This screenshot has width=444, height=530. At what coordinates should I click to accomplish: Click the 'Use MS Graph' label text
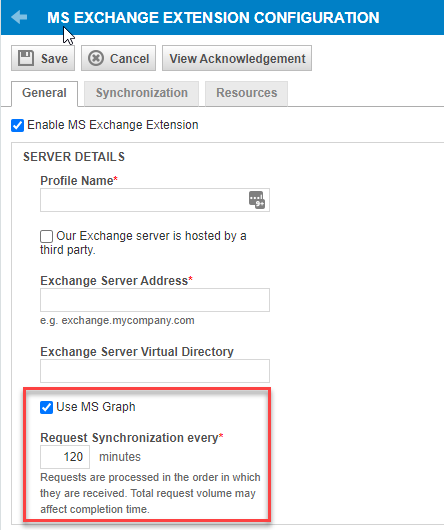pos(96,407)
